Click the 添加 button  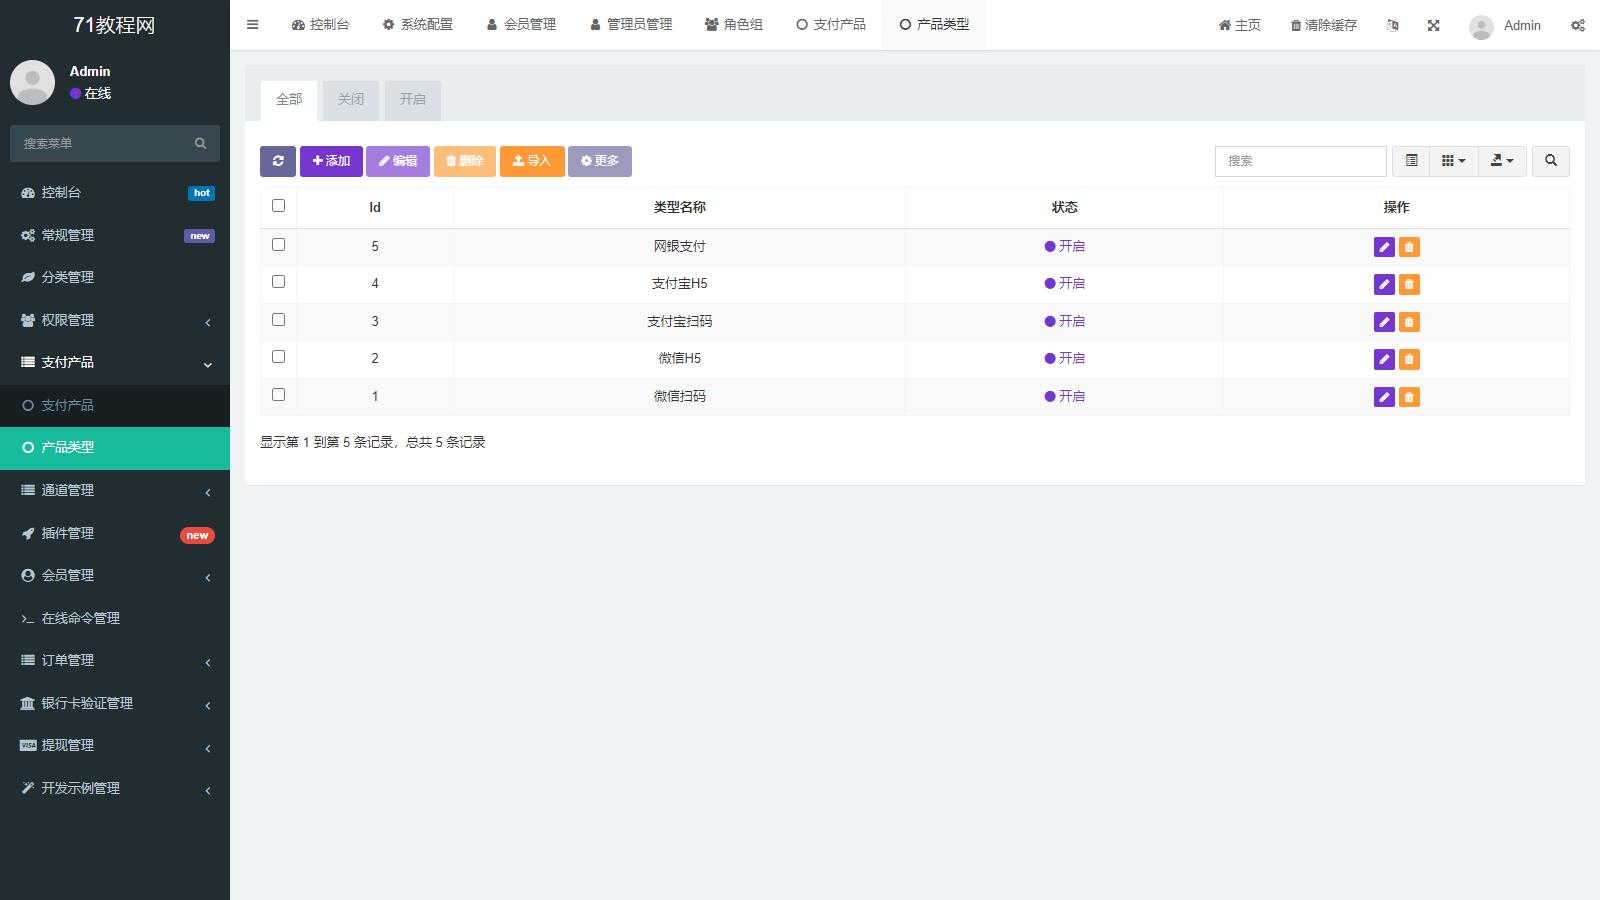click(x=331, y=161)
